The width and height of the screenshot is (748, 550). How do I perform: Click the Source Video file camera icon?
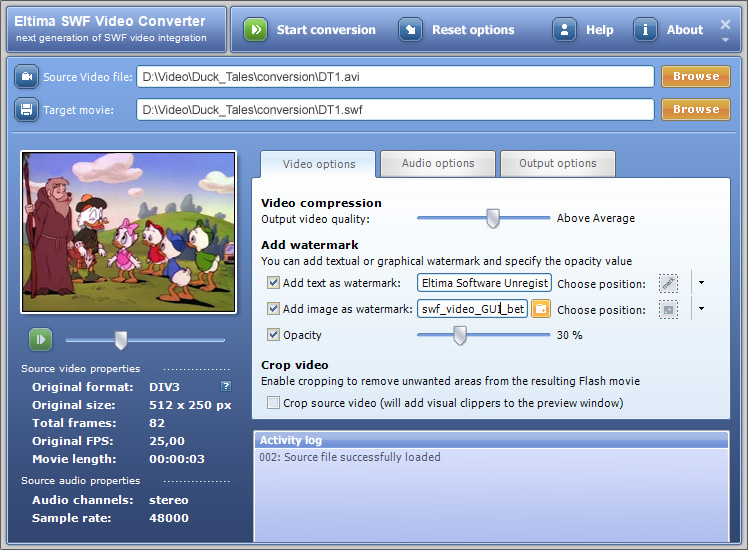click(x=26, y=77)
